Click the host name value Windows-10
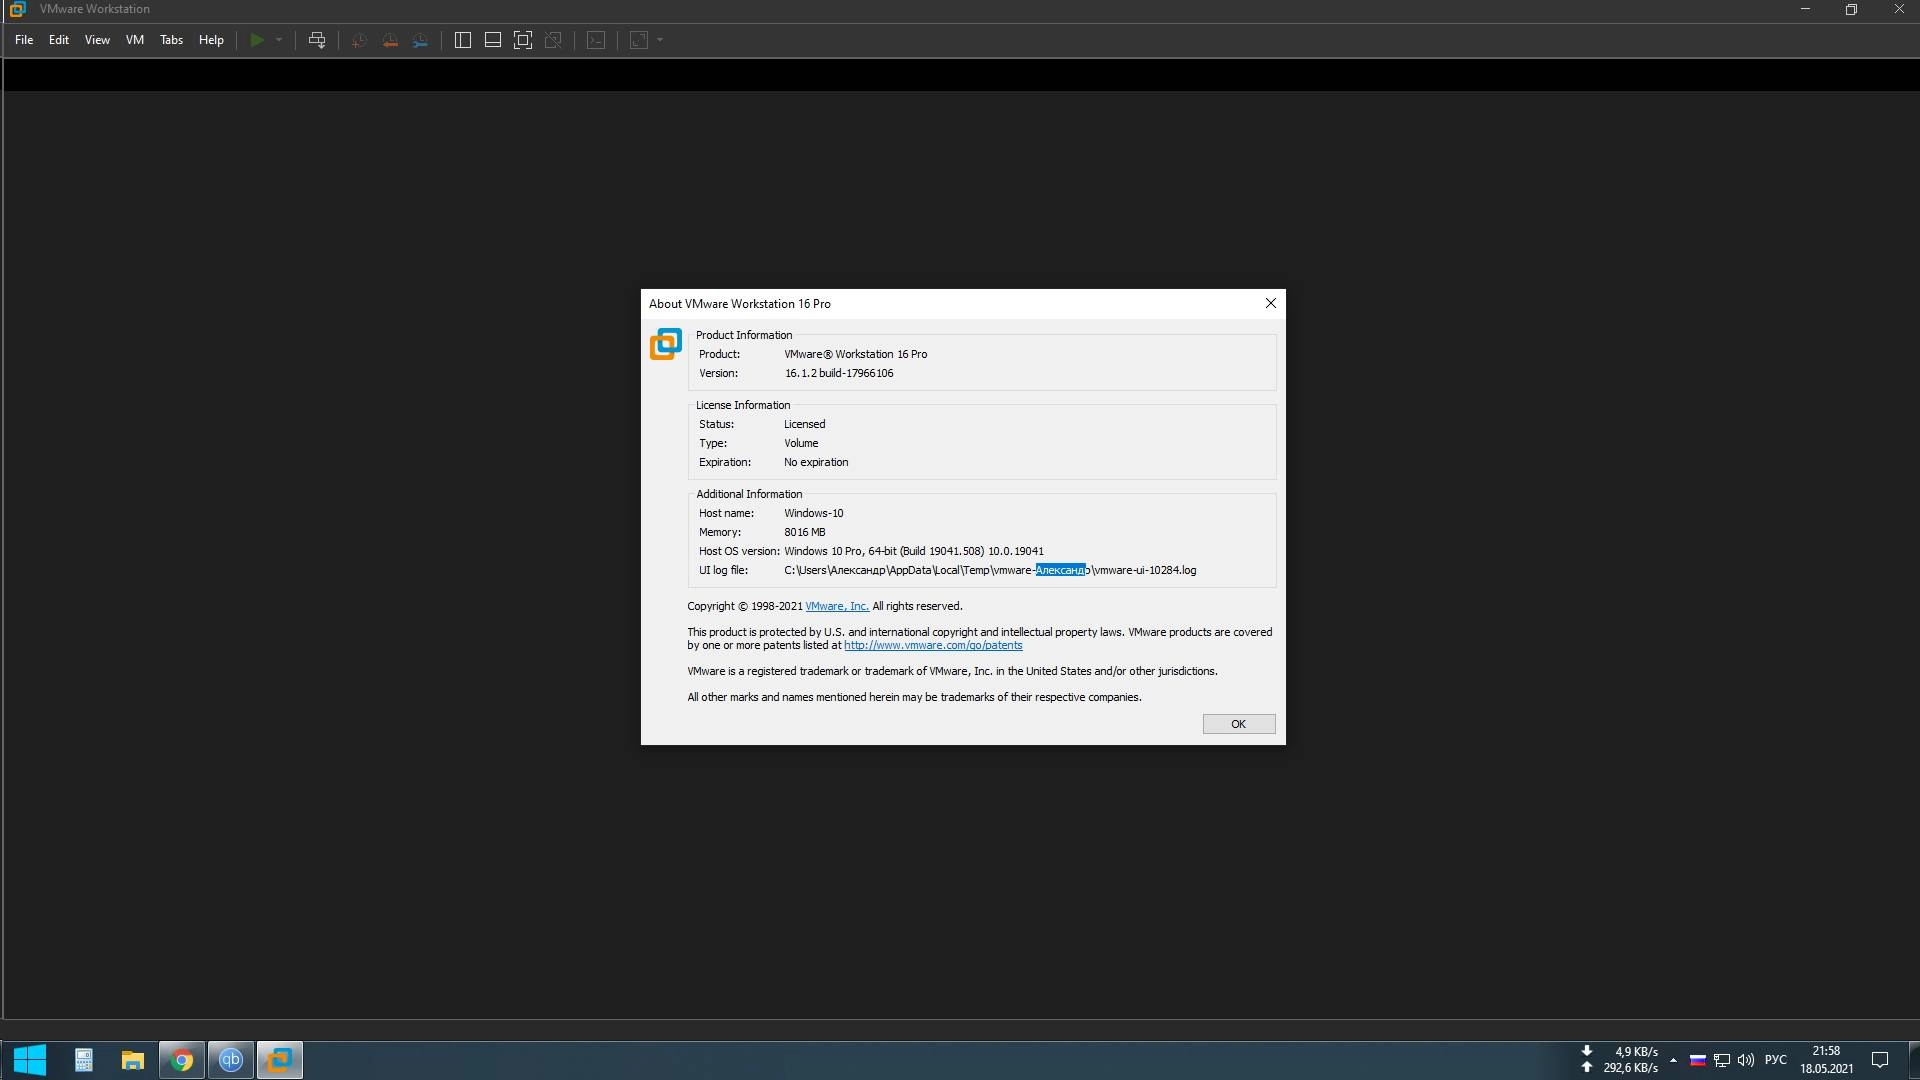Screen dimensions: 1920x1080 [x=814, y=513]
